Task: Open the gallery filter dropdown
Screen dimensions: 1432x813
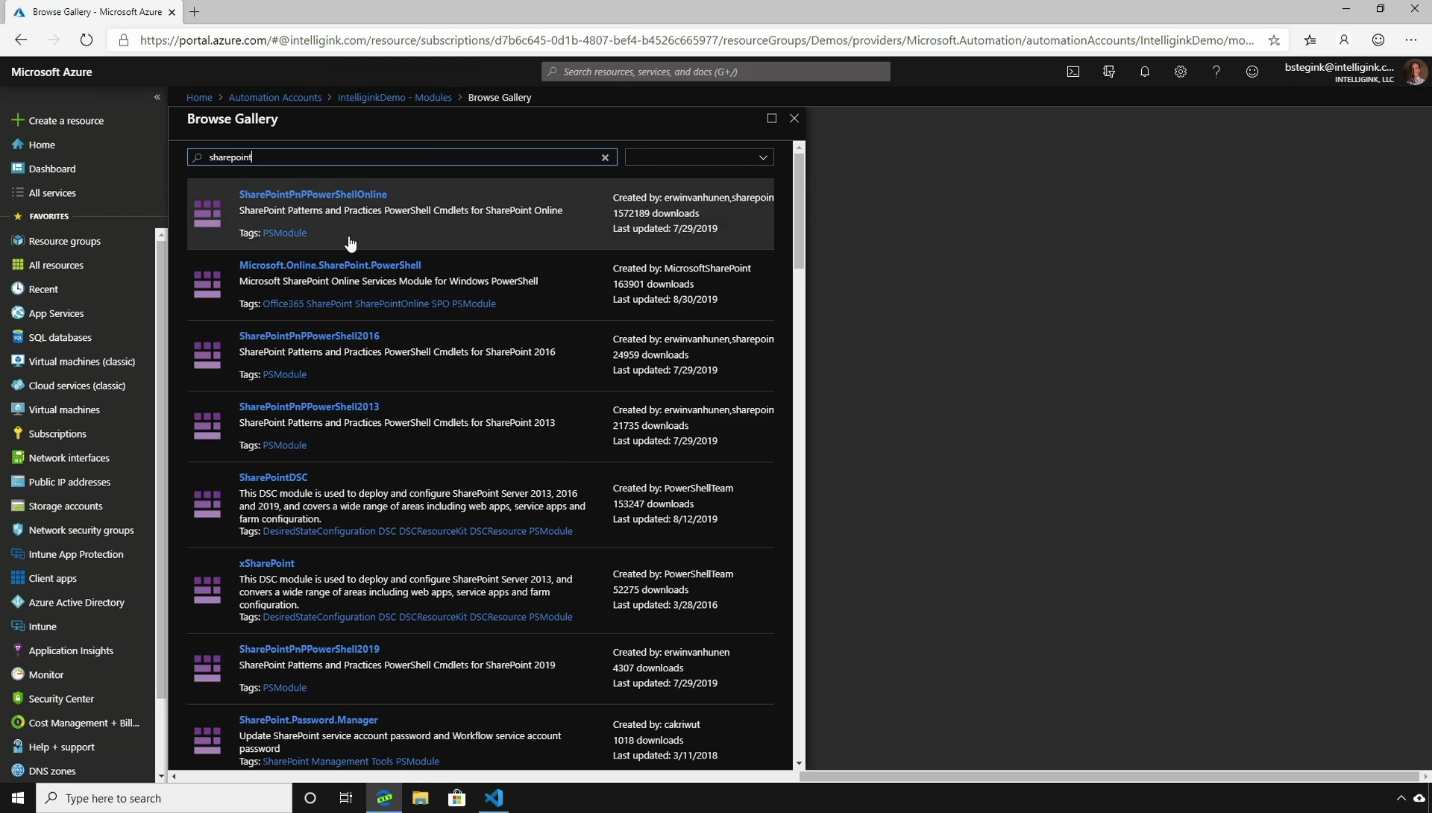Action: point(699,158)
